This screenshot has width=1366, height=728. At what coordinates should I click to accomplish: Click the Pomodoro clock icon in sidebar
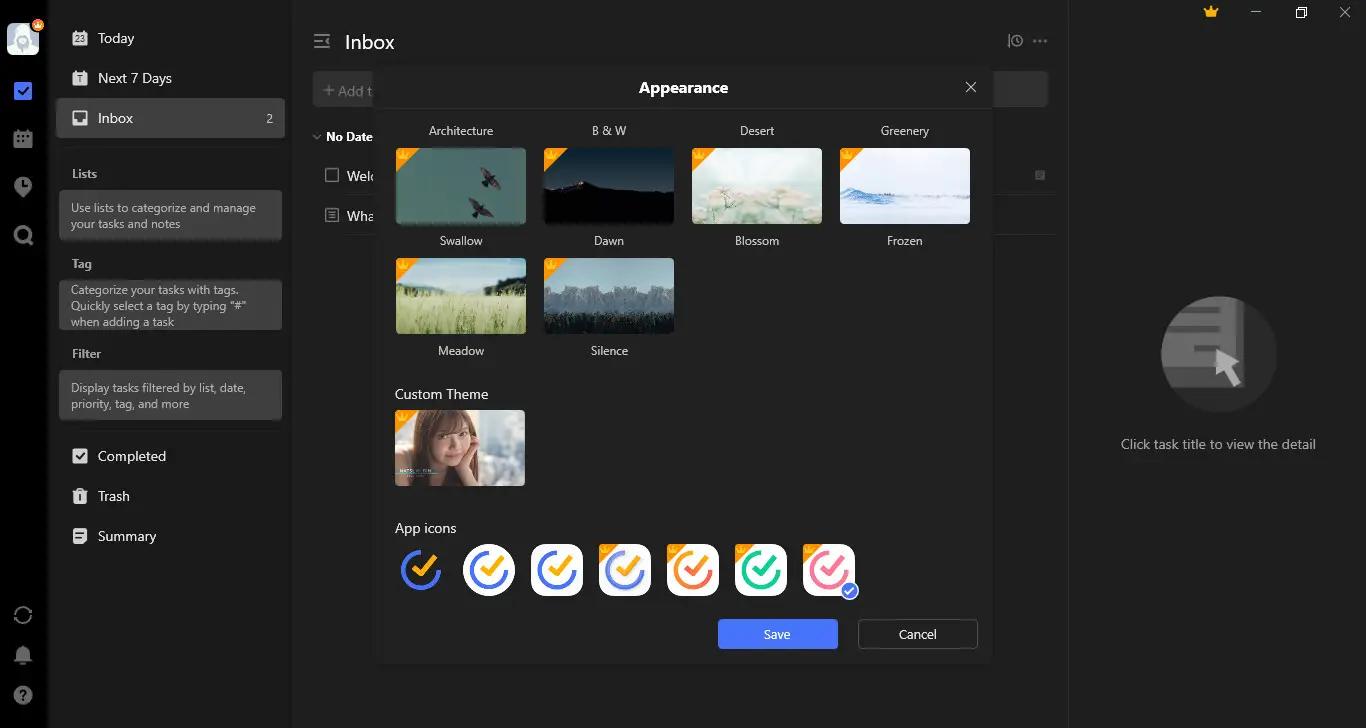pyautogui.click(x=23, y=187)
